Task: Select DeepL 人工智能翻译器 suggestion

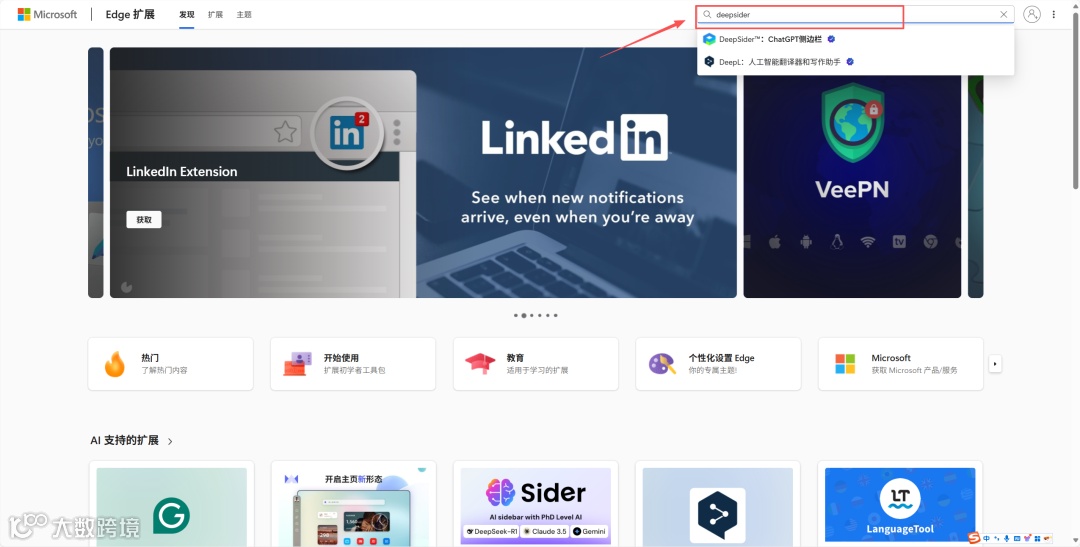Action: [x=855, y=62]
